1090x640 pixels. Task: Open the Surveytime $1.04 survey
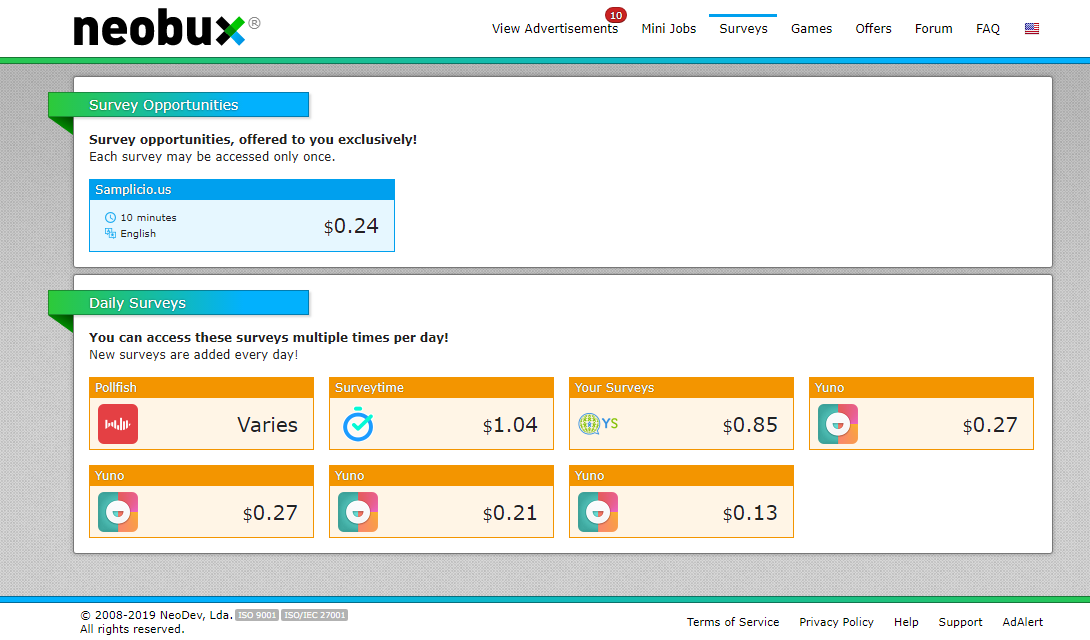(x=441, y=413)
